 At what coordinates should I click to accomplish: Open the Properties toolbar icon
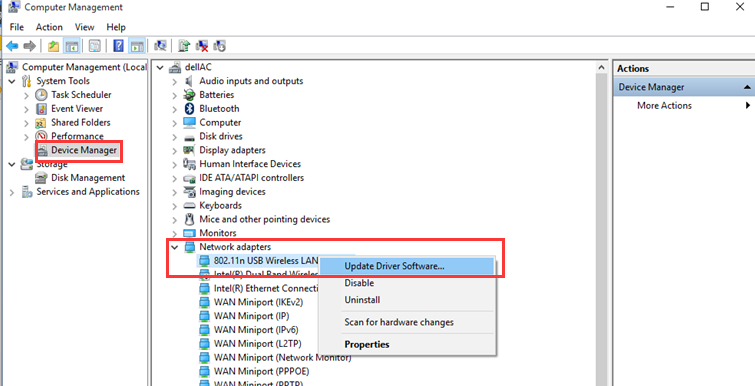95,46
